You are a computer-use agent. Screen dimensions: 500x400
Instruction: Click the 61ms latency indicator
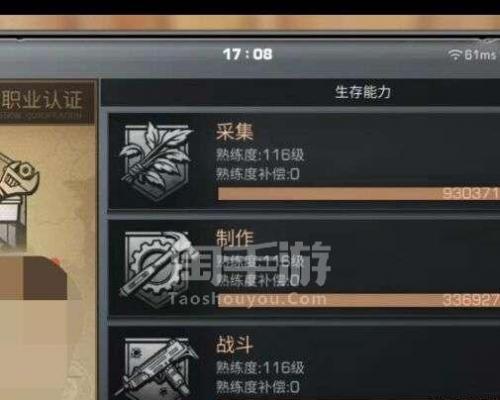coord(480,54)
